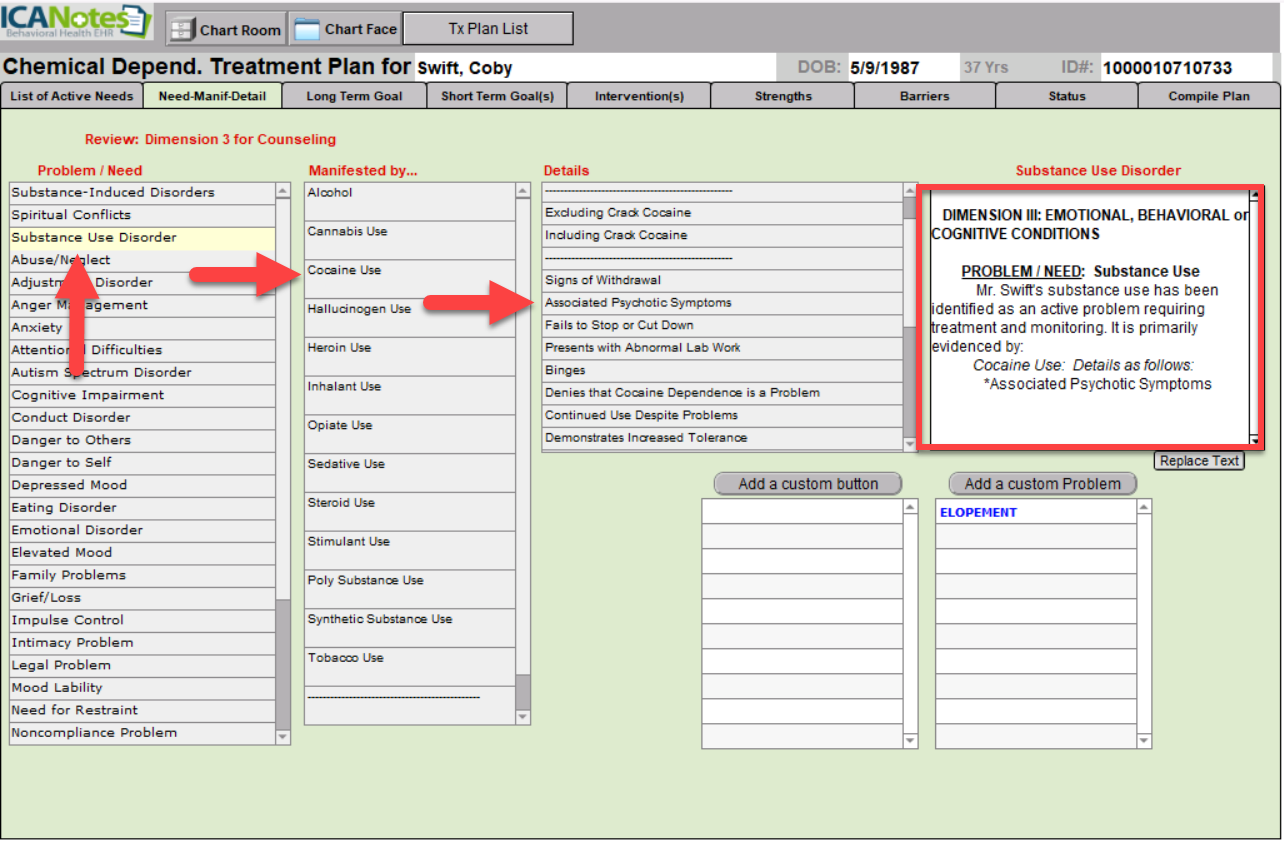Image resolution: width=1284 pixels, height=841 pixels.
Task: Select Substance Use Disorder in the problem list
Action: click(x=142, y=238)
